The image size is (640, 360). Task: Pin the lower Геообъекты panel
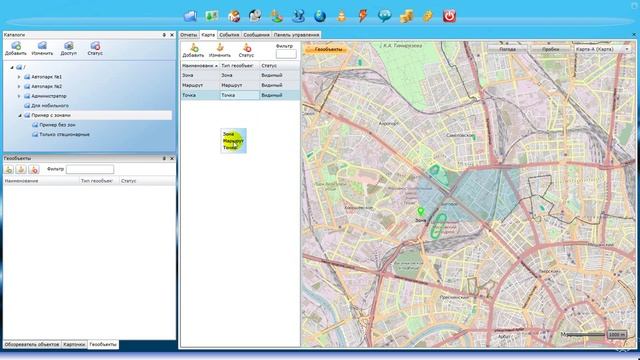pyautogui.click(x=164, y=158)
